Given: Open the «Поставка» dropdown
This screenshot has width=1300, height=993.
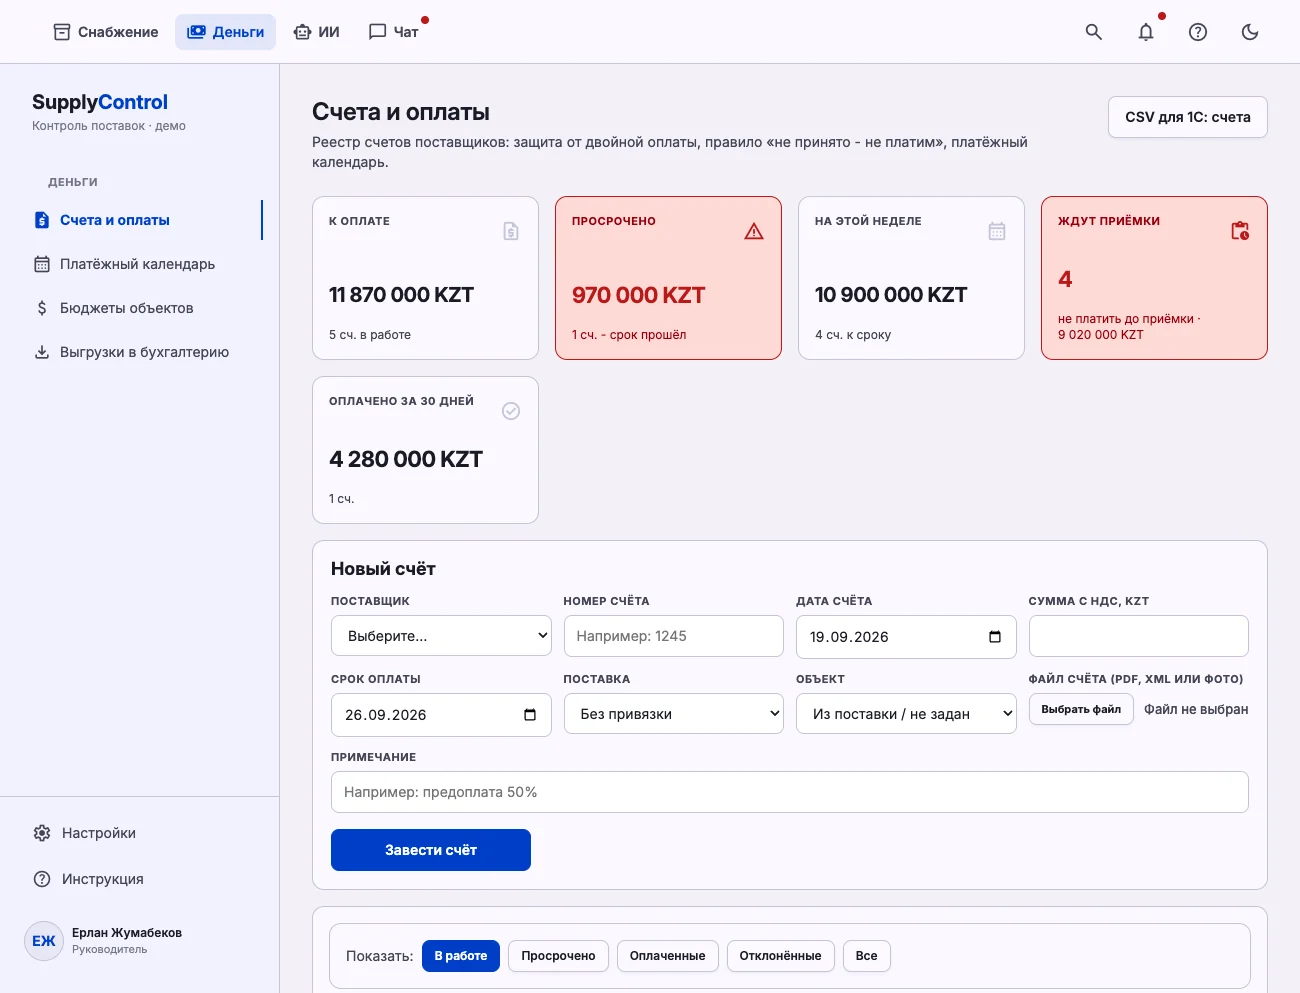Looking at the screenshot, I should 674,714.
